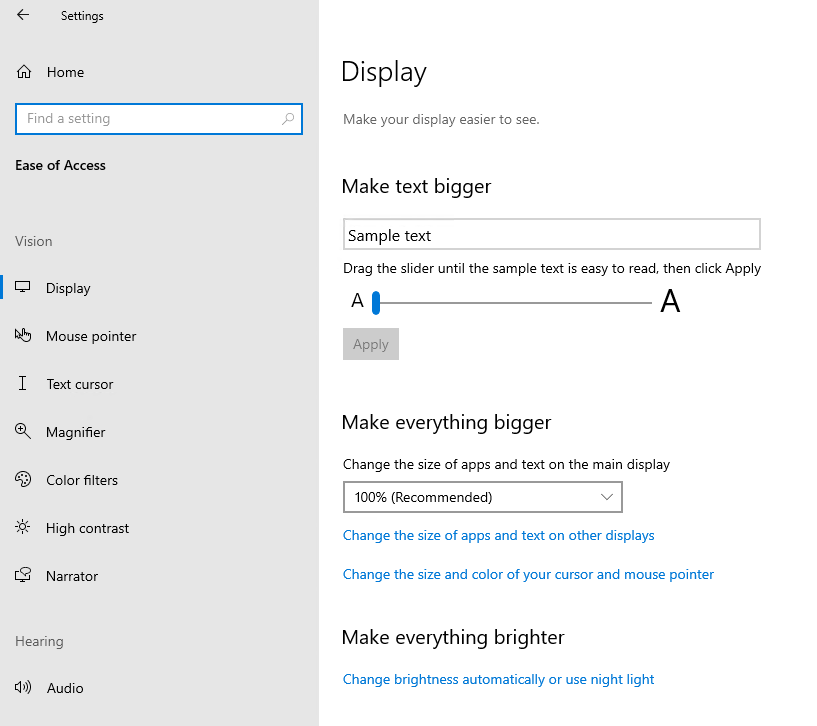The width and height of the screenshot is (817, 726).
Task: Select the Color filters palette icon
Action: tap(23, 479)
